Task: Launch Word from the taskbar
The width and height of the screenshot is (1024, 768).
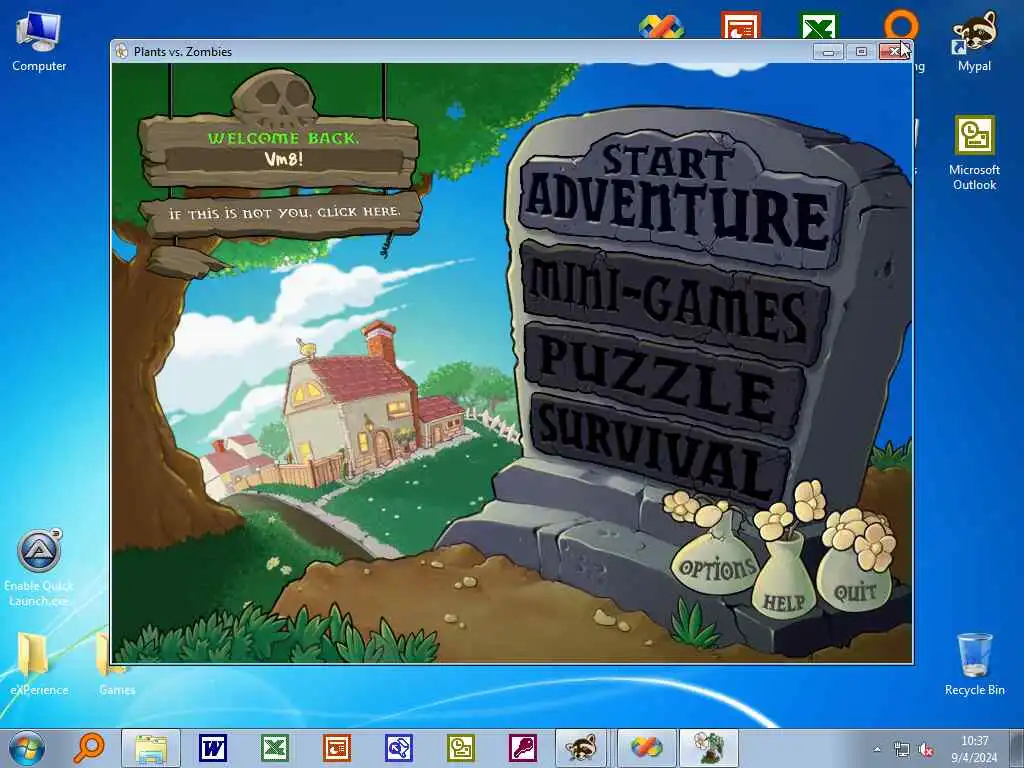Action: pos(213,748)
